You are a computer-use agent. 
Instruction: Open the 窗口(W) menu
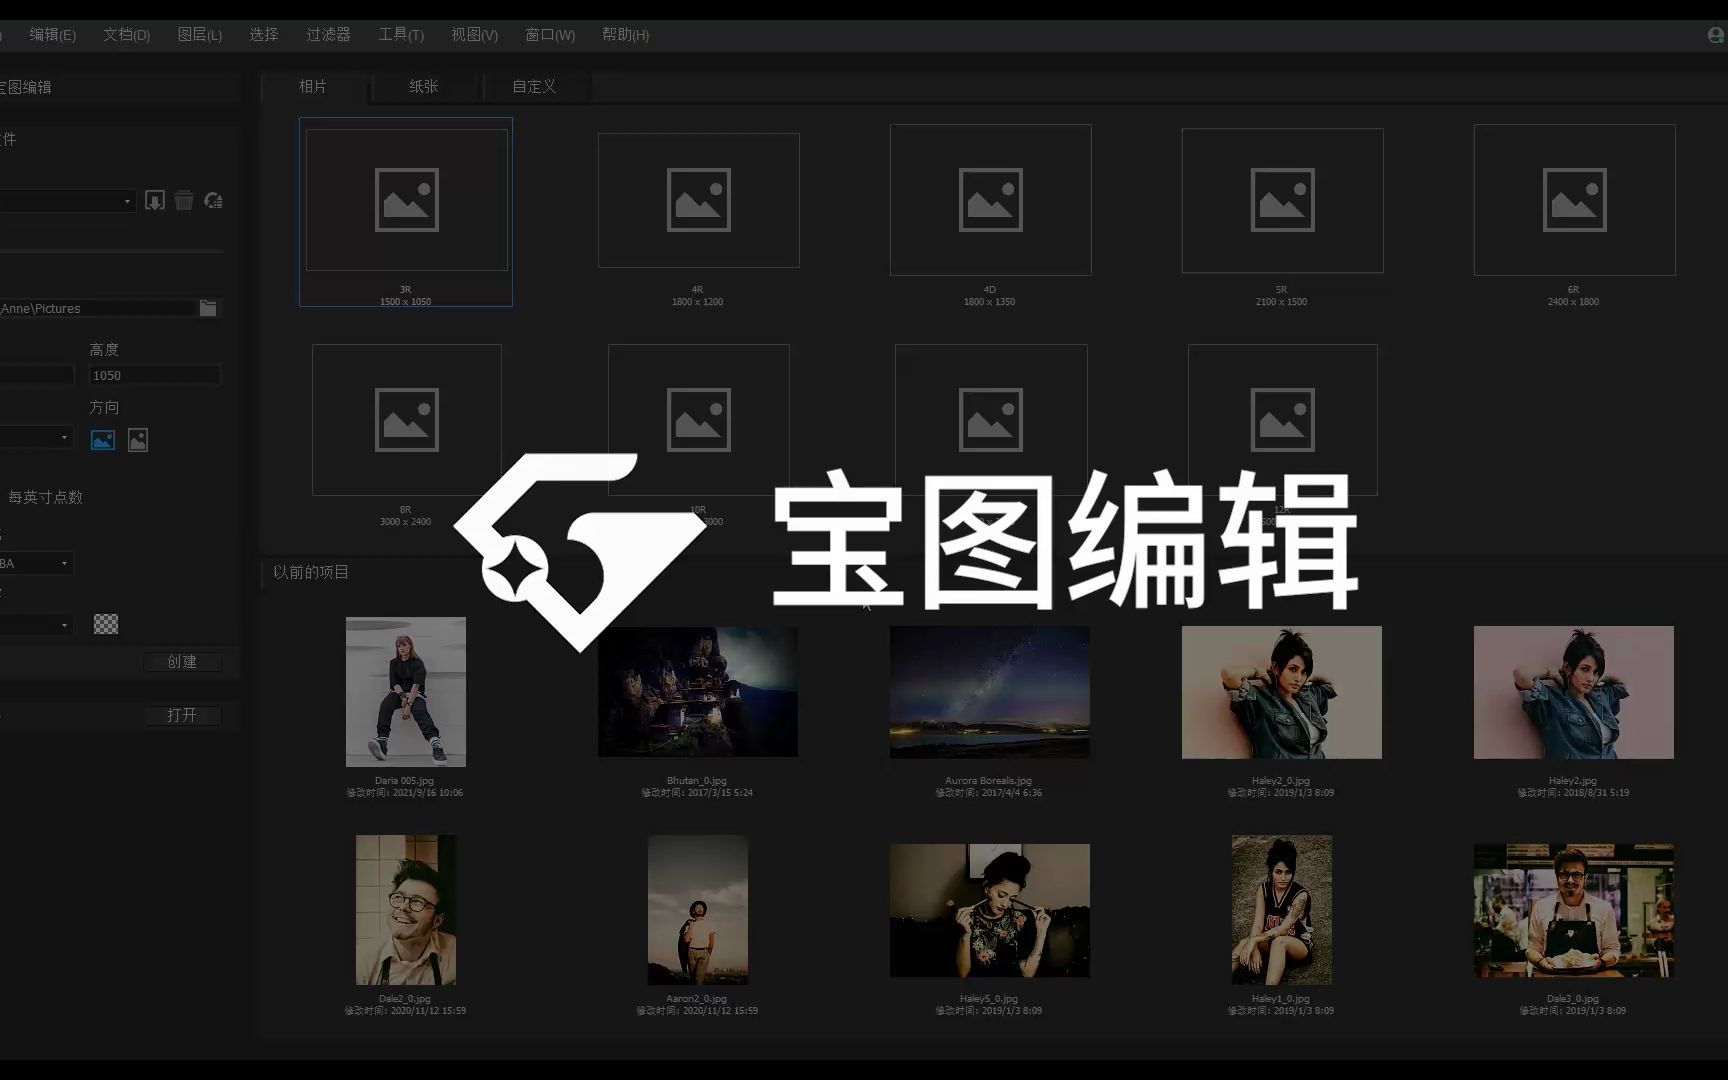[x=550, y=35]
